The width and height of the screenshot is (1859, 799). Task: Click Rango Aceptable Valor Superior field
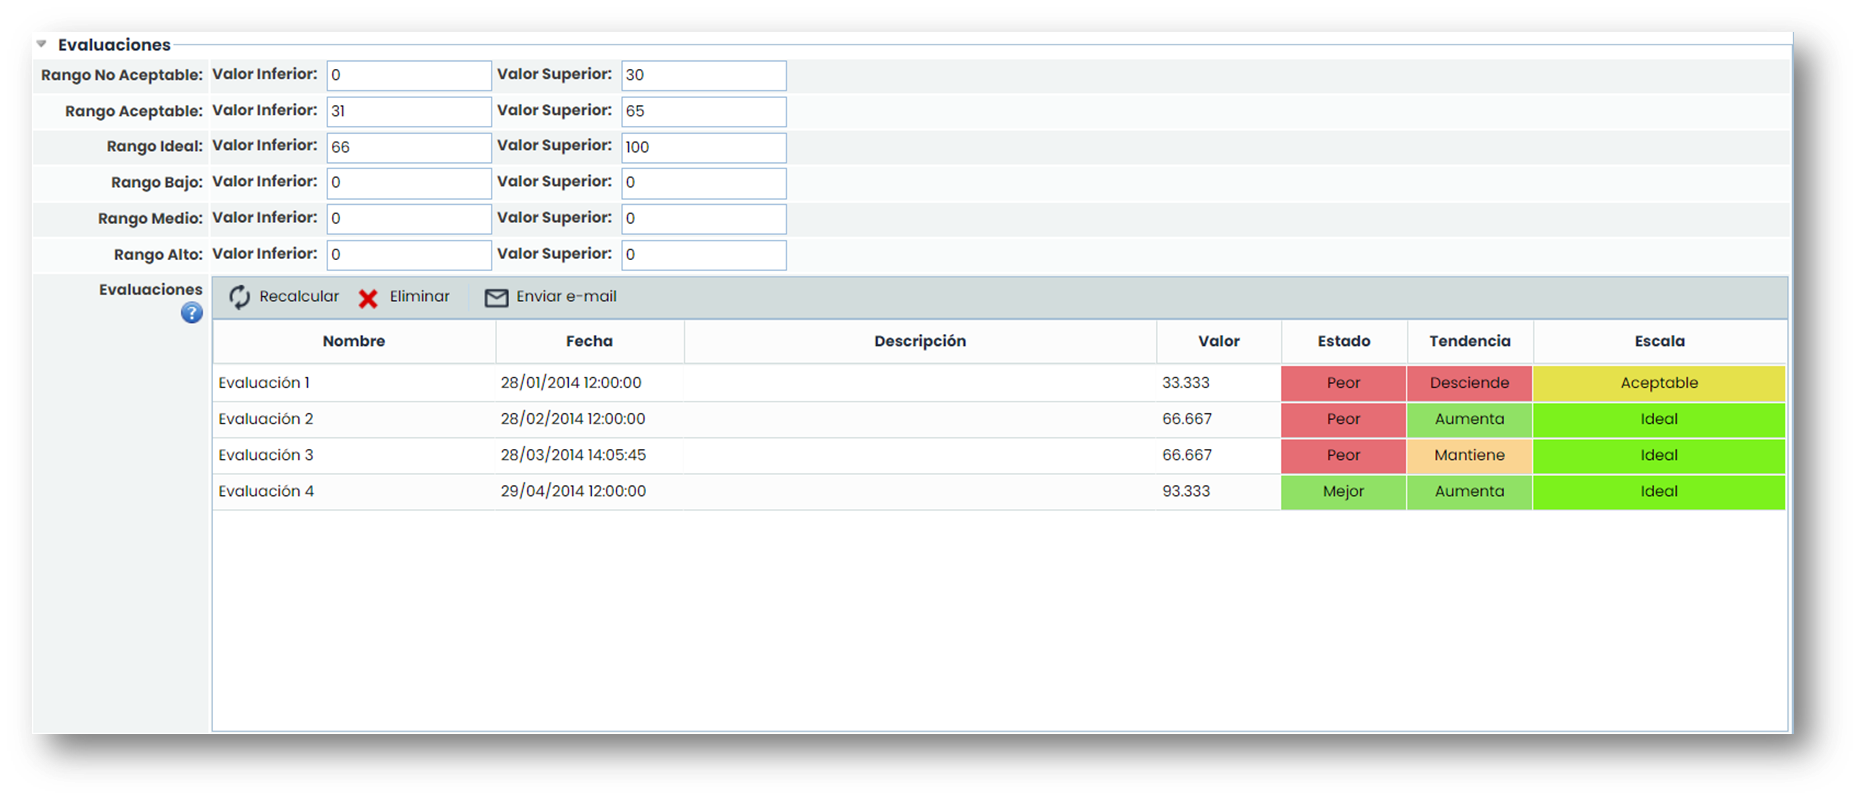pos(703,111)
